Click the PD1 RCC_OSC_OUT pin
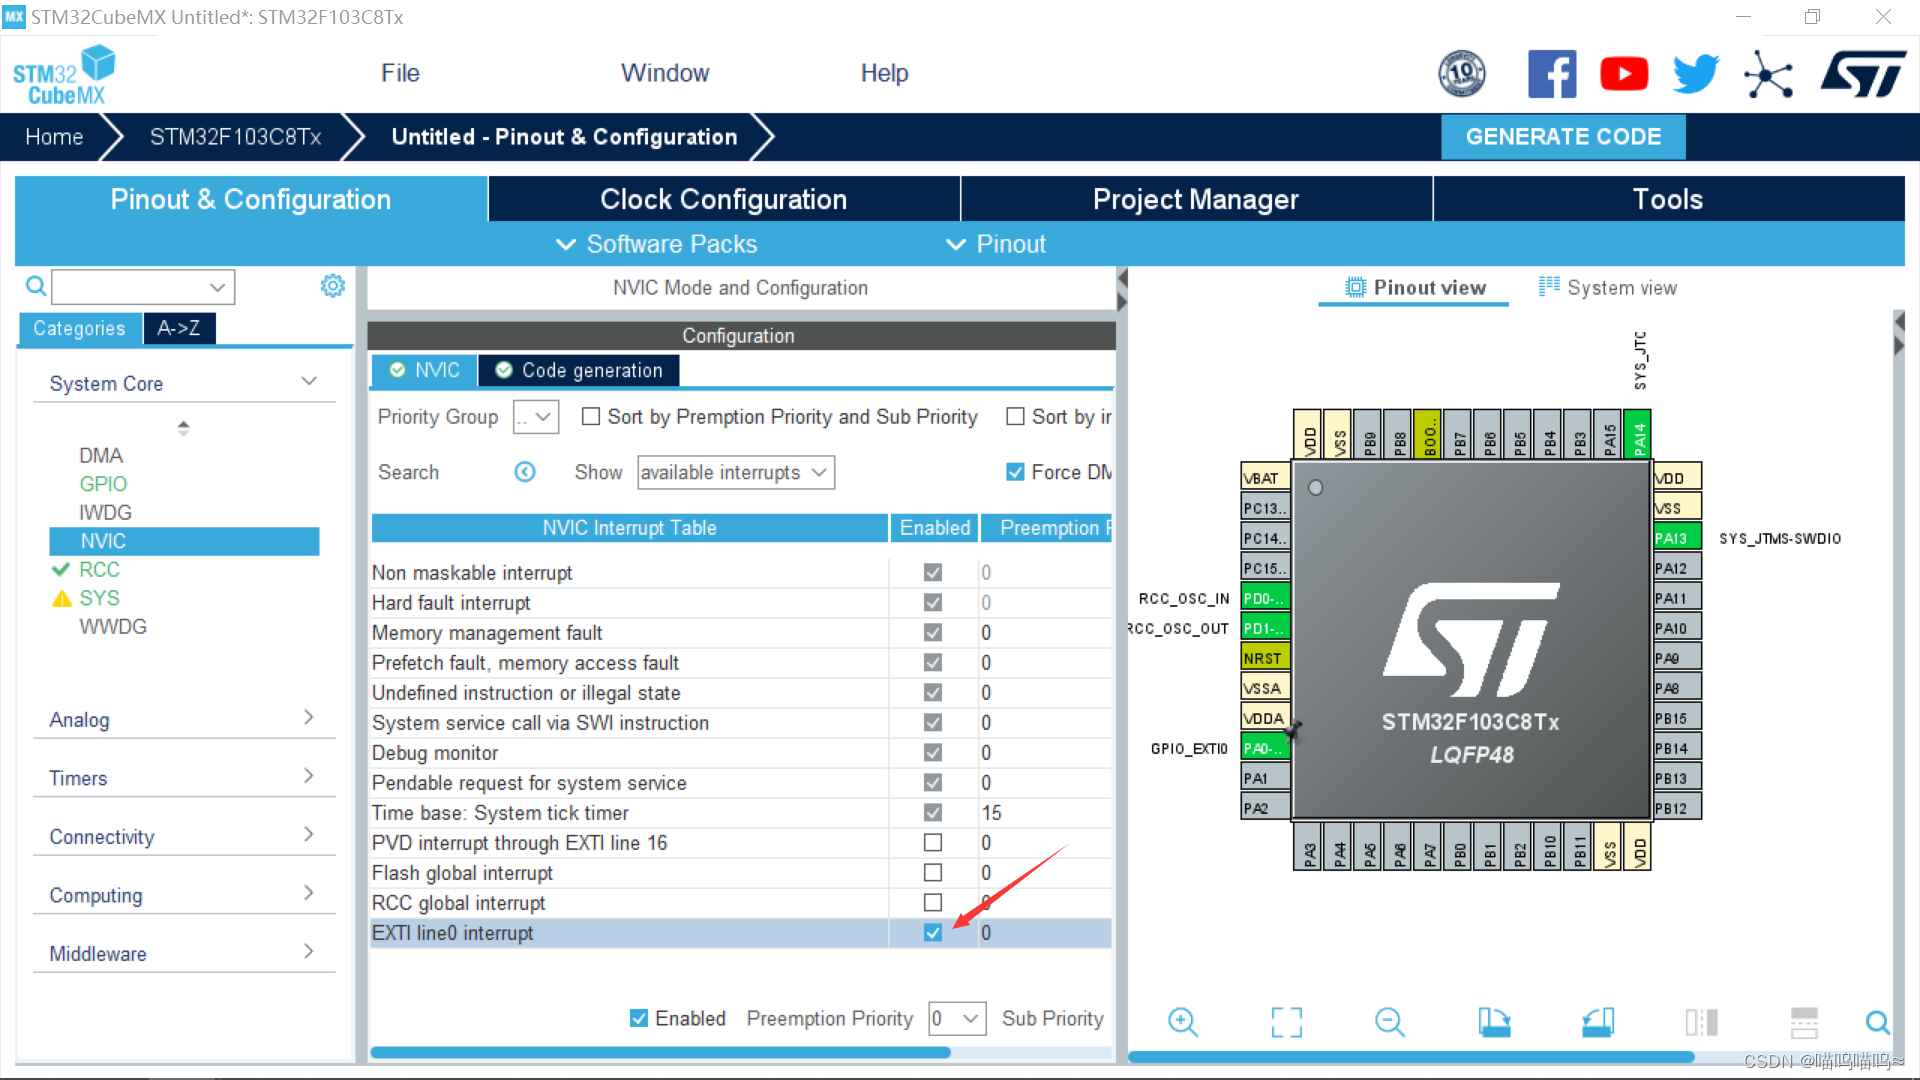The height and width of the screenshot is (1080, 1920). (1265, 628)
